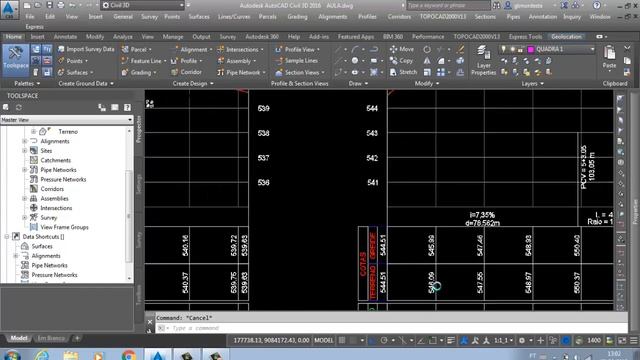640x360 pixels.
Task: Select the Stretch tool
Action: pyautogui.click(x=403, y=72)
